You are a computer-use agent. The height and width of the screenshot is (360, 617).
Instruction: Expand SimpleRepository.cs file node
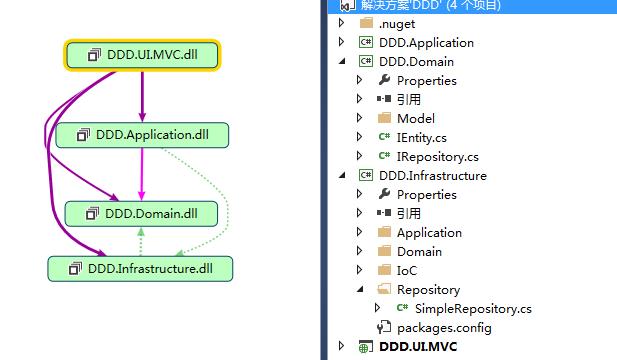377,308
